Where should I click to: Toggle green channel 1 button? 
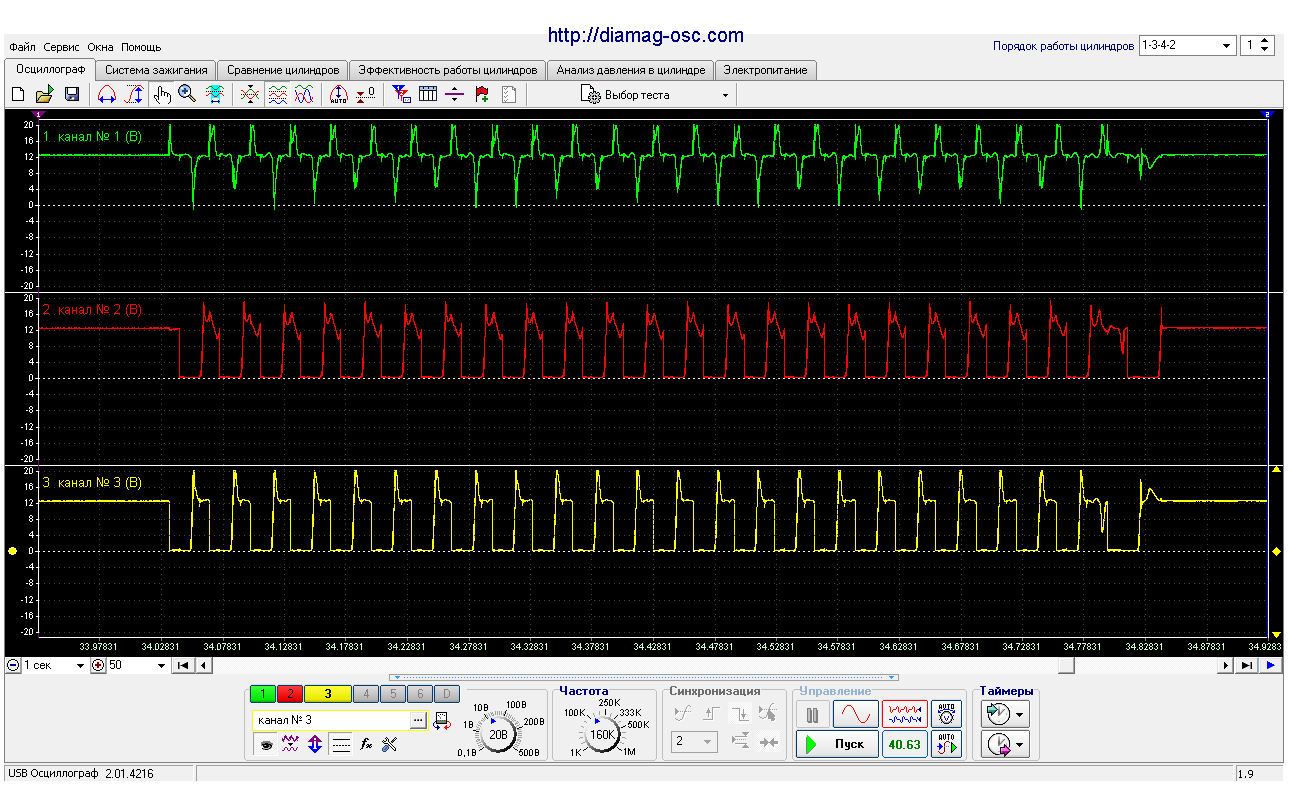[x=263, y=694]
